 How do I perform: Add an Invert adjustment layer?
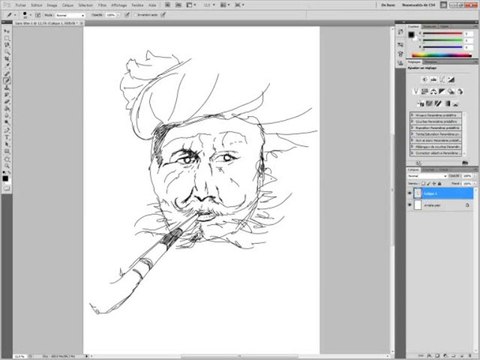click(421, 104)
